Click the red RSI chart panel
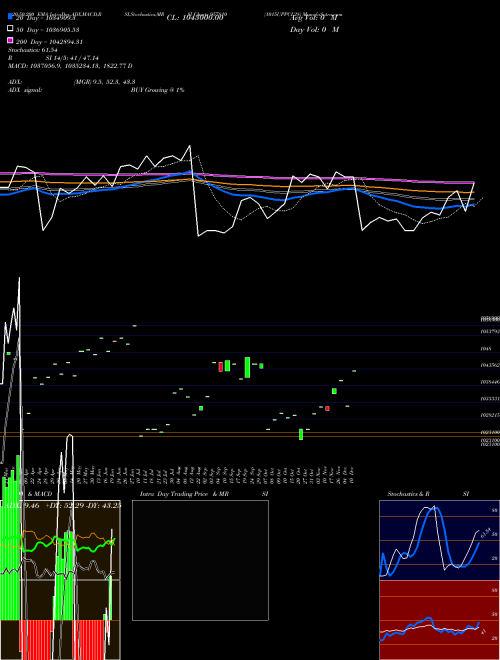 pyautogui.click(x=439, y=620)
